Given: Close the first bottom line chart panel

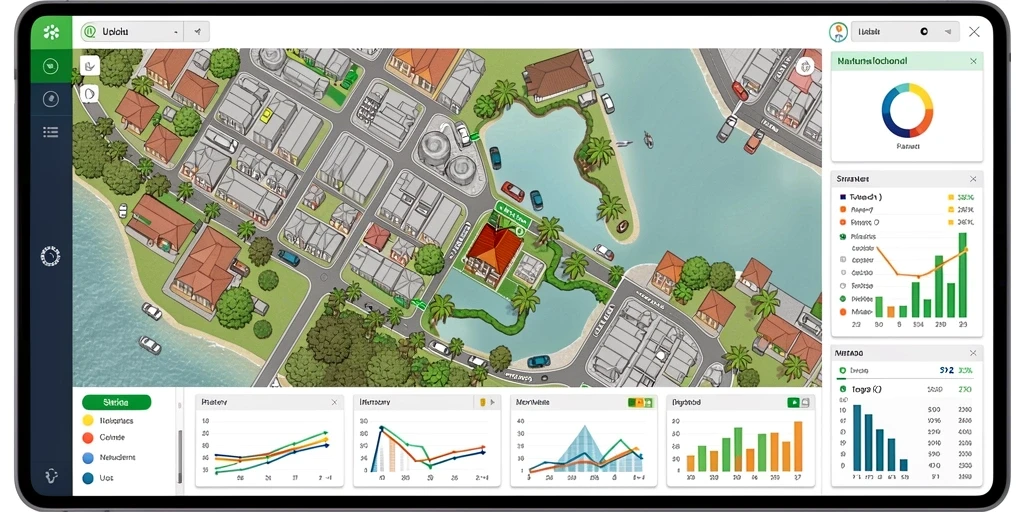Looking at the screenshot, I should click(x=334, y=402).
